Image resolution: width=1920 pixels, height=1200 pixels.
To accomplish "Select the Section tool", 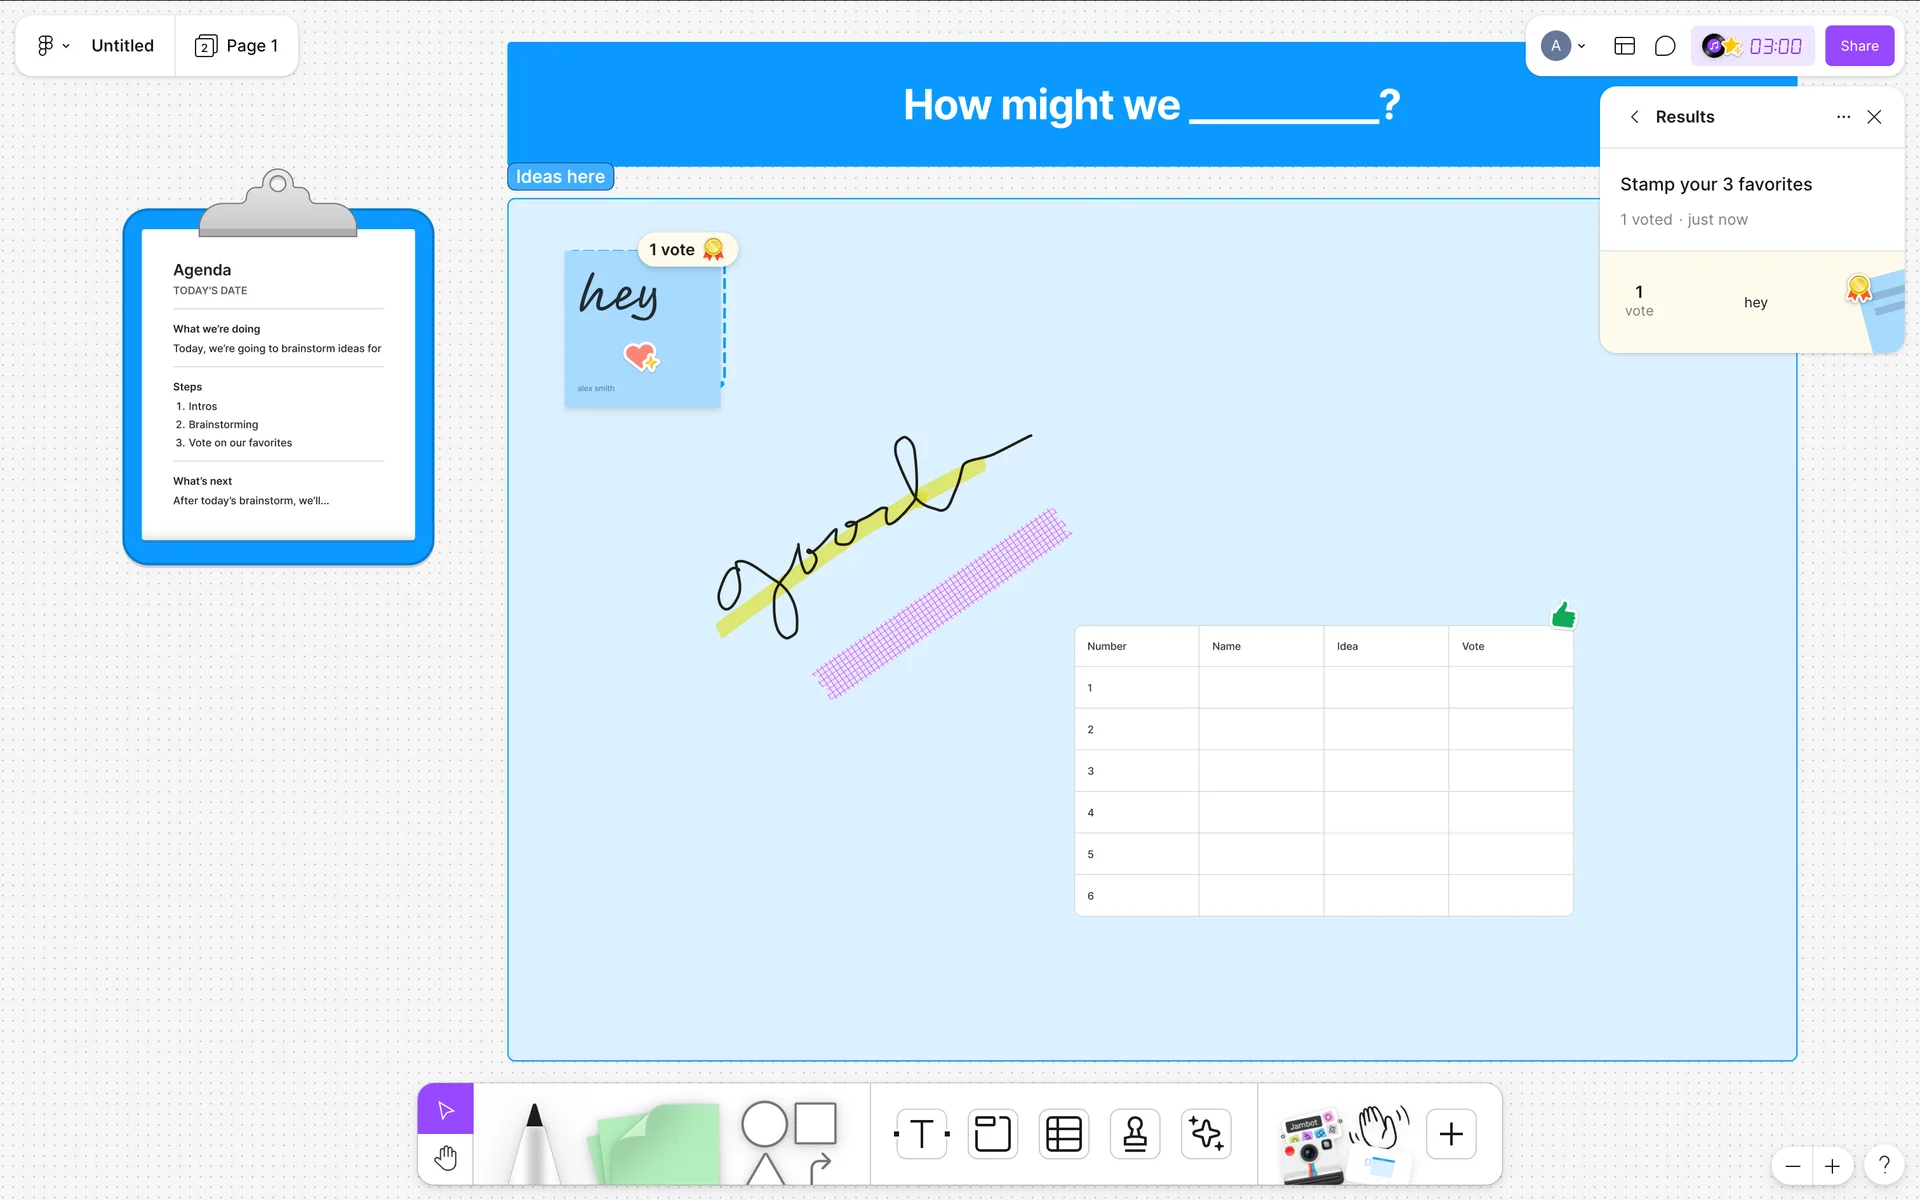I will pyautogui.click(x=992, y=1134).
